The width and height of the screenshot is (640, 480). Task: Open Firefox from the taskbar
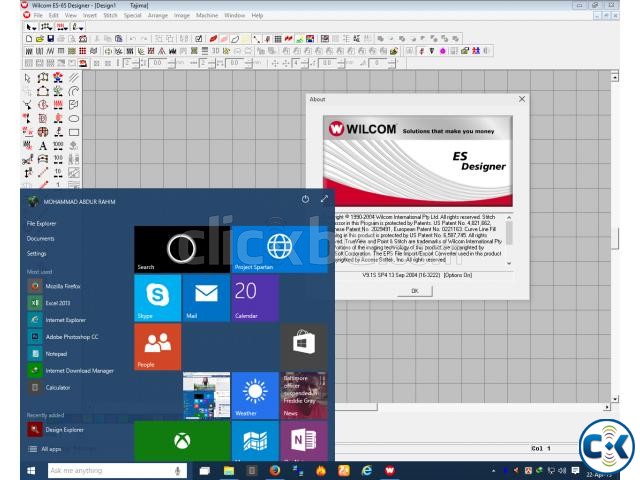click(272, 470)
